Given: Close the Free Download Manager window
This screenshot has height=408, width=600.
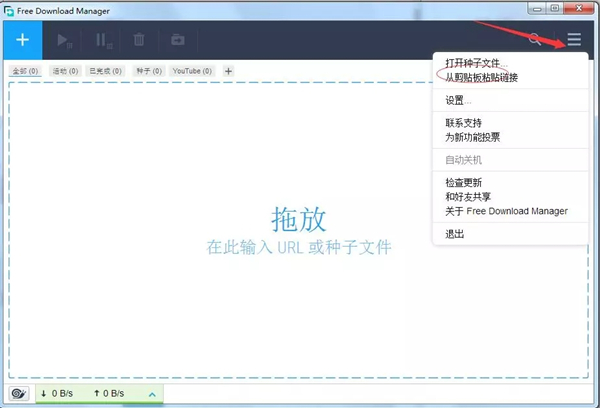Looking at the screenshot, I should [x=579, y=8].
